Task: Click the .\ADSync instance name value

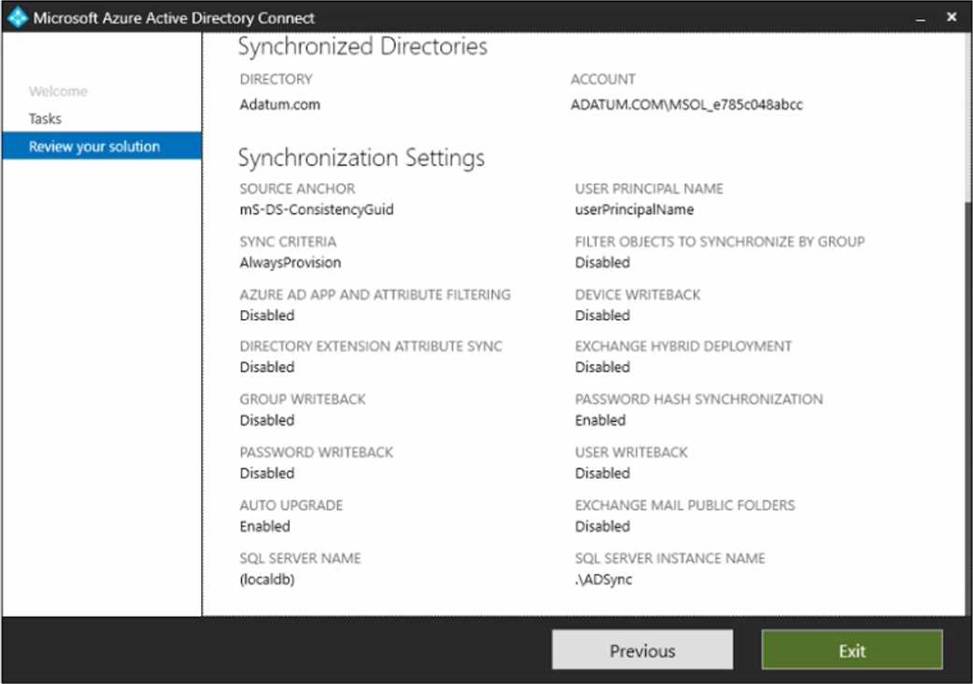Action: [603, 580]
